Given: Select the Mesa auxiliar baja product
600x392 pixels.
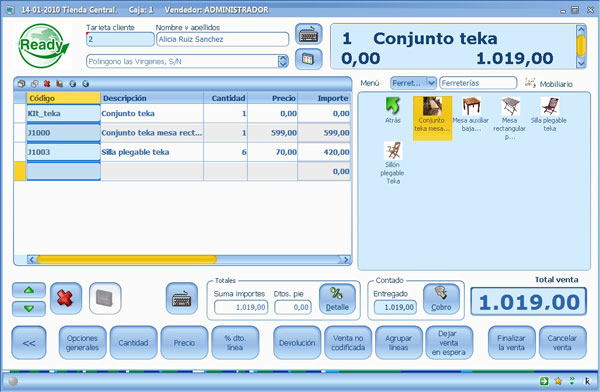Looking at the screenshot, I should point(471,114).
